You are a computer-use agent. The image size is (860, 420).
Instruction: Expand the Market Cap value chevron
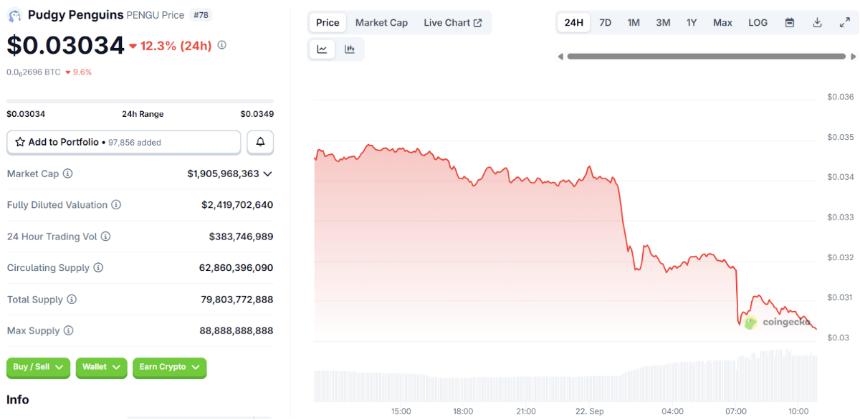coord(268,174)
